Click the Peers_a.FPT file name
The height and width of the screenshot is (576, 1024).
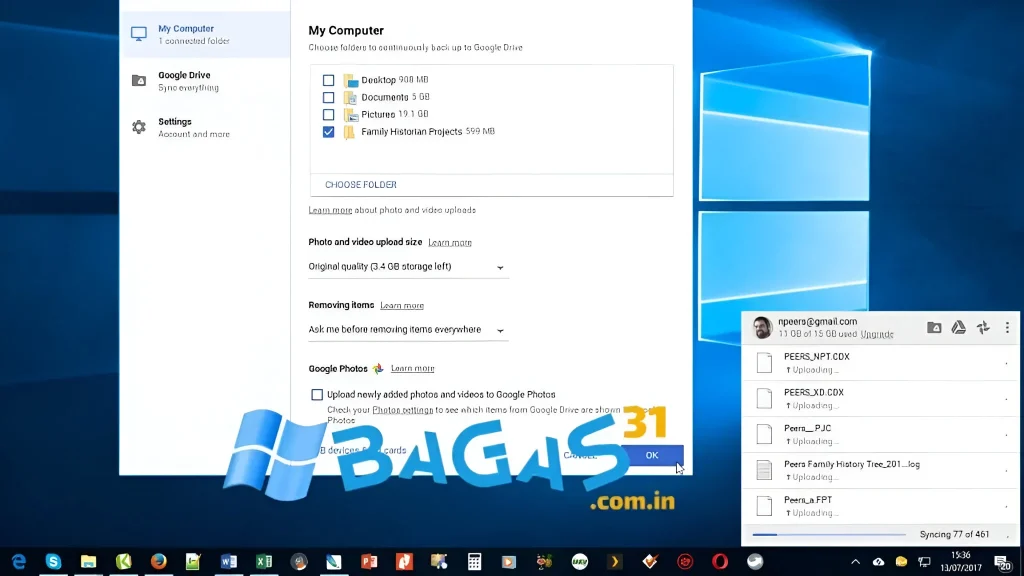coord(808,500)
